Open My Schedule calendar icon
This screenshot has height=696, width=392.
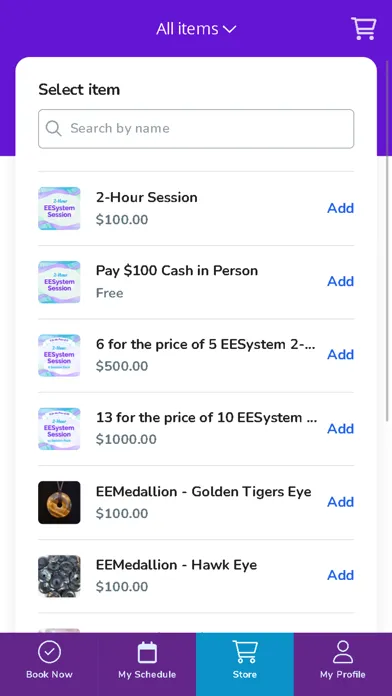click(147, 652)
